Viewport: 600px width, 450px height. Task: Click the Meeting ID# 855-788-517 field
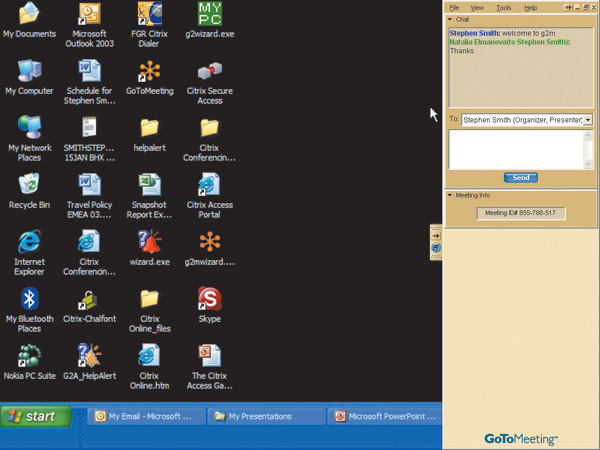(520, 213)
